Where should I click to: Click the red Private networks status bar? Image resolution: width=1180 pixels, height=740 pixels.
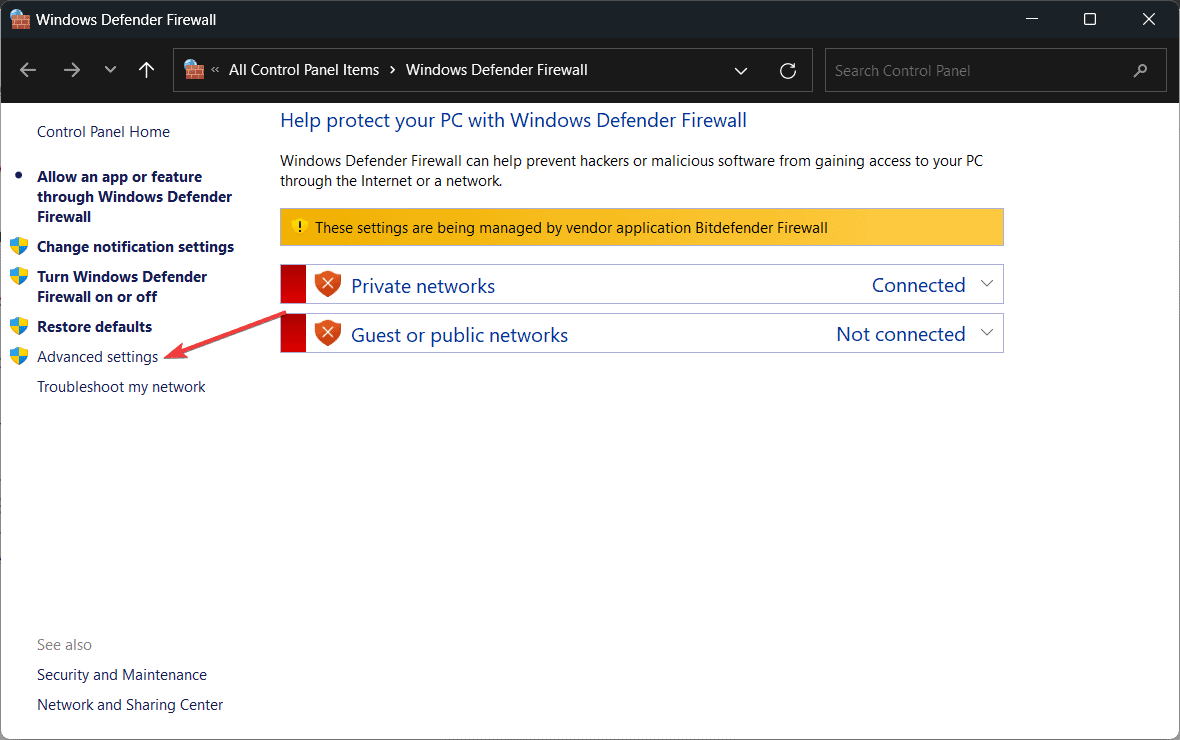293,285
